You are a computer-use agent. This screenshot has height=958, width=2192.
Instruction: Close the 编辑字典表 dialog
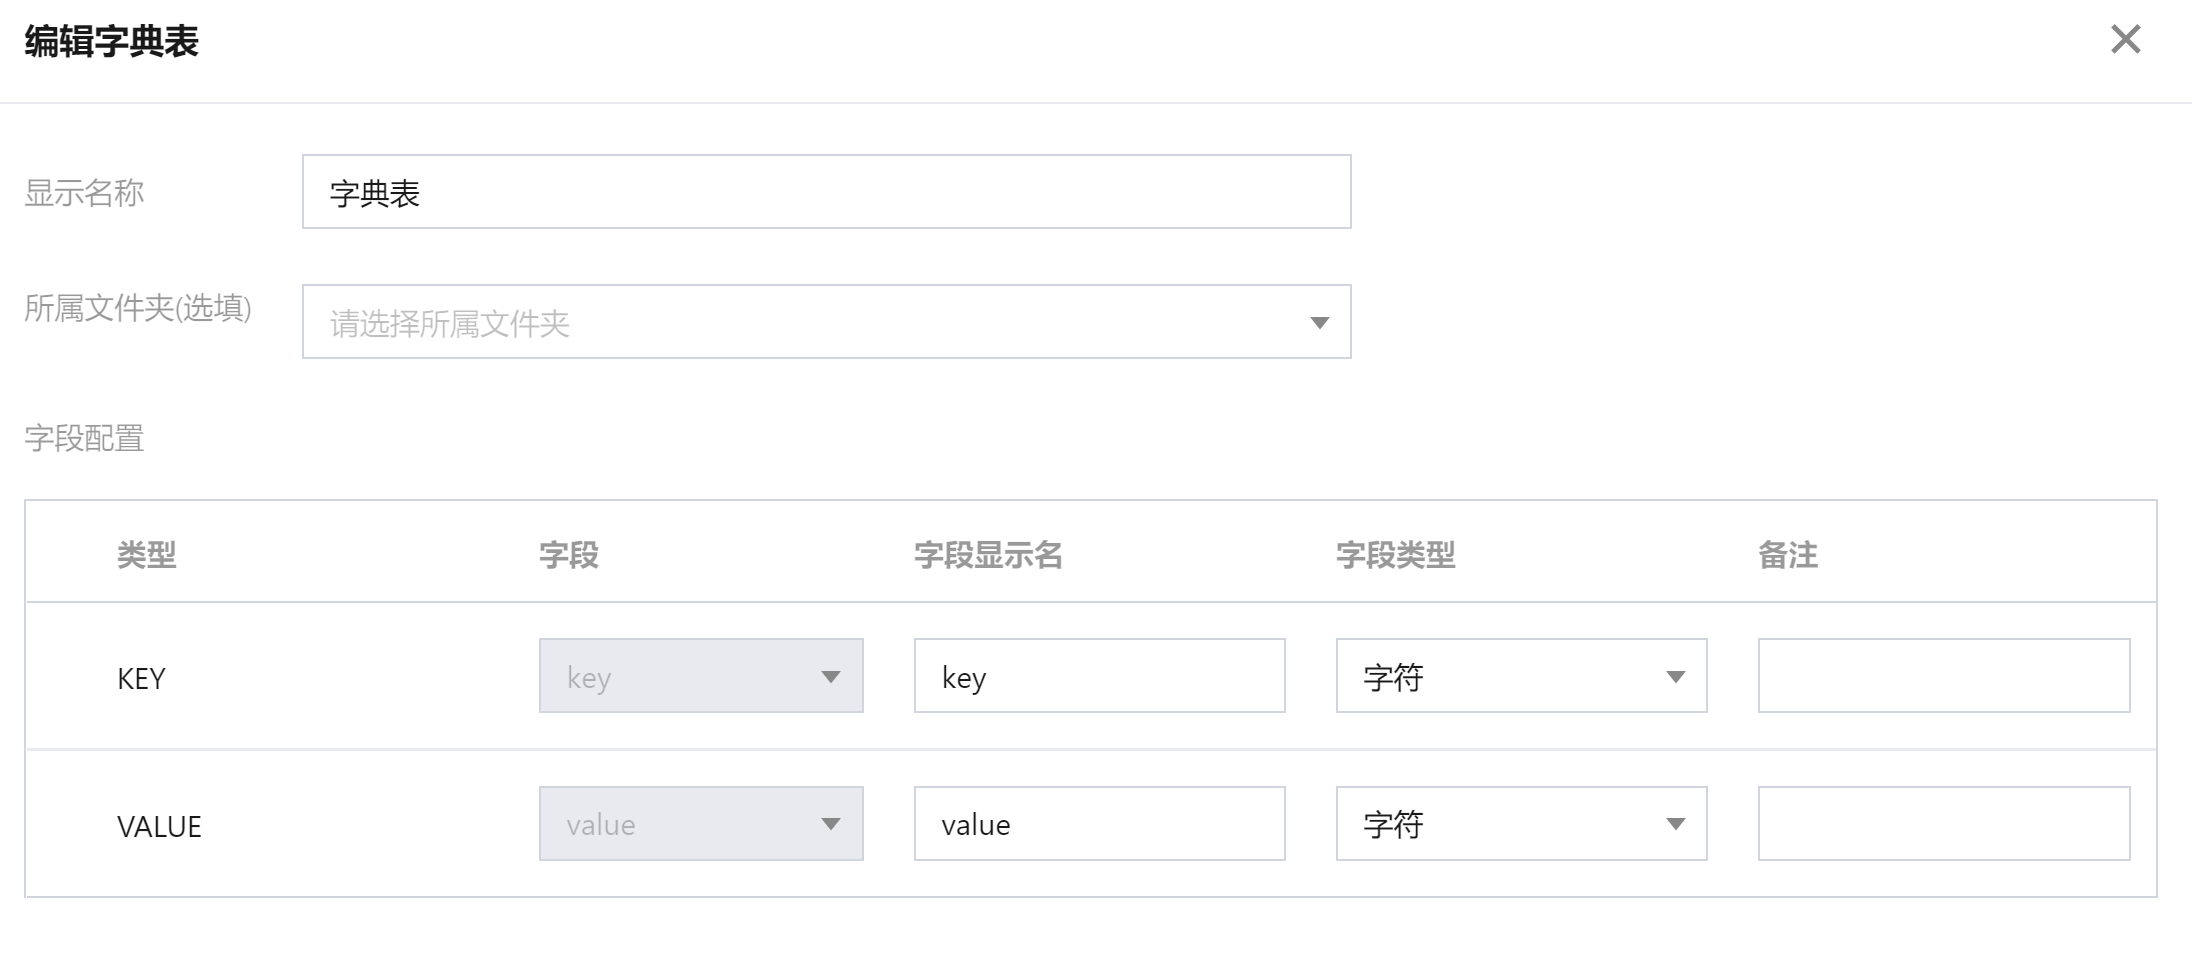[x=2125, y=40]
